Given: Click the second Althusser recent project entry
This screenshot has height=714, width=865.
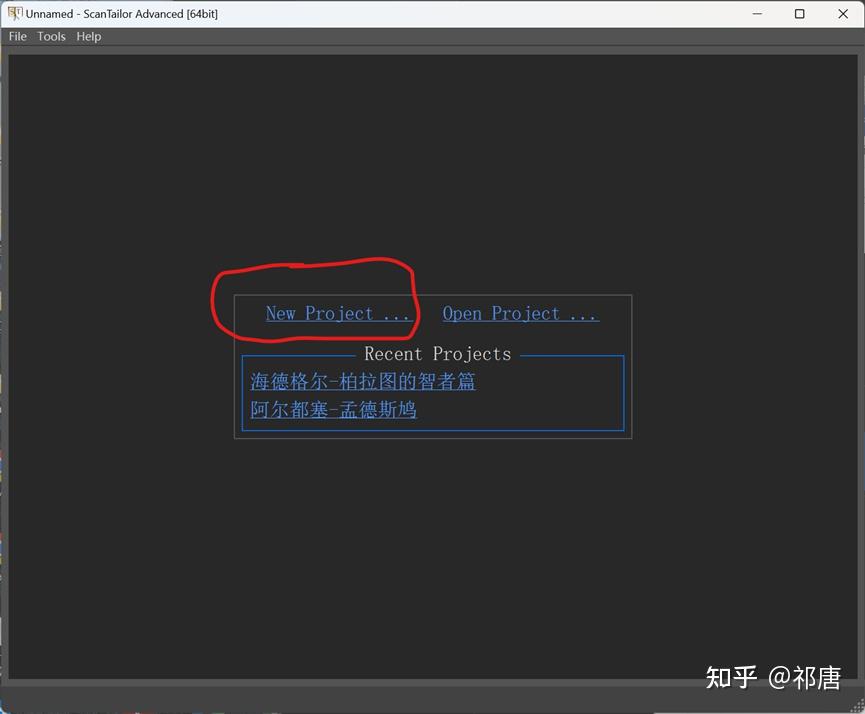Looking at the screenshot, I should tap(333, 409).
